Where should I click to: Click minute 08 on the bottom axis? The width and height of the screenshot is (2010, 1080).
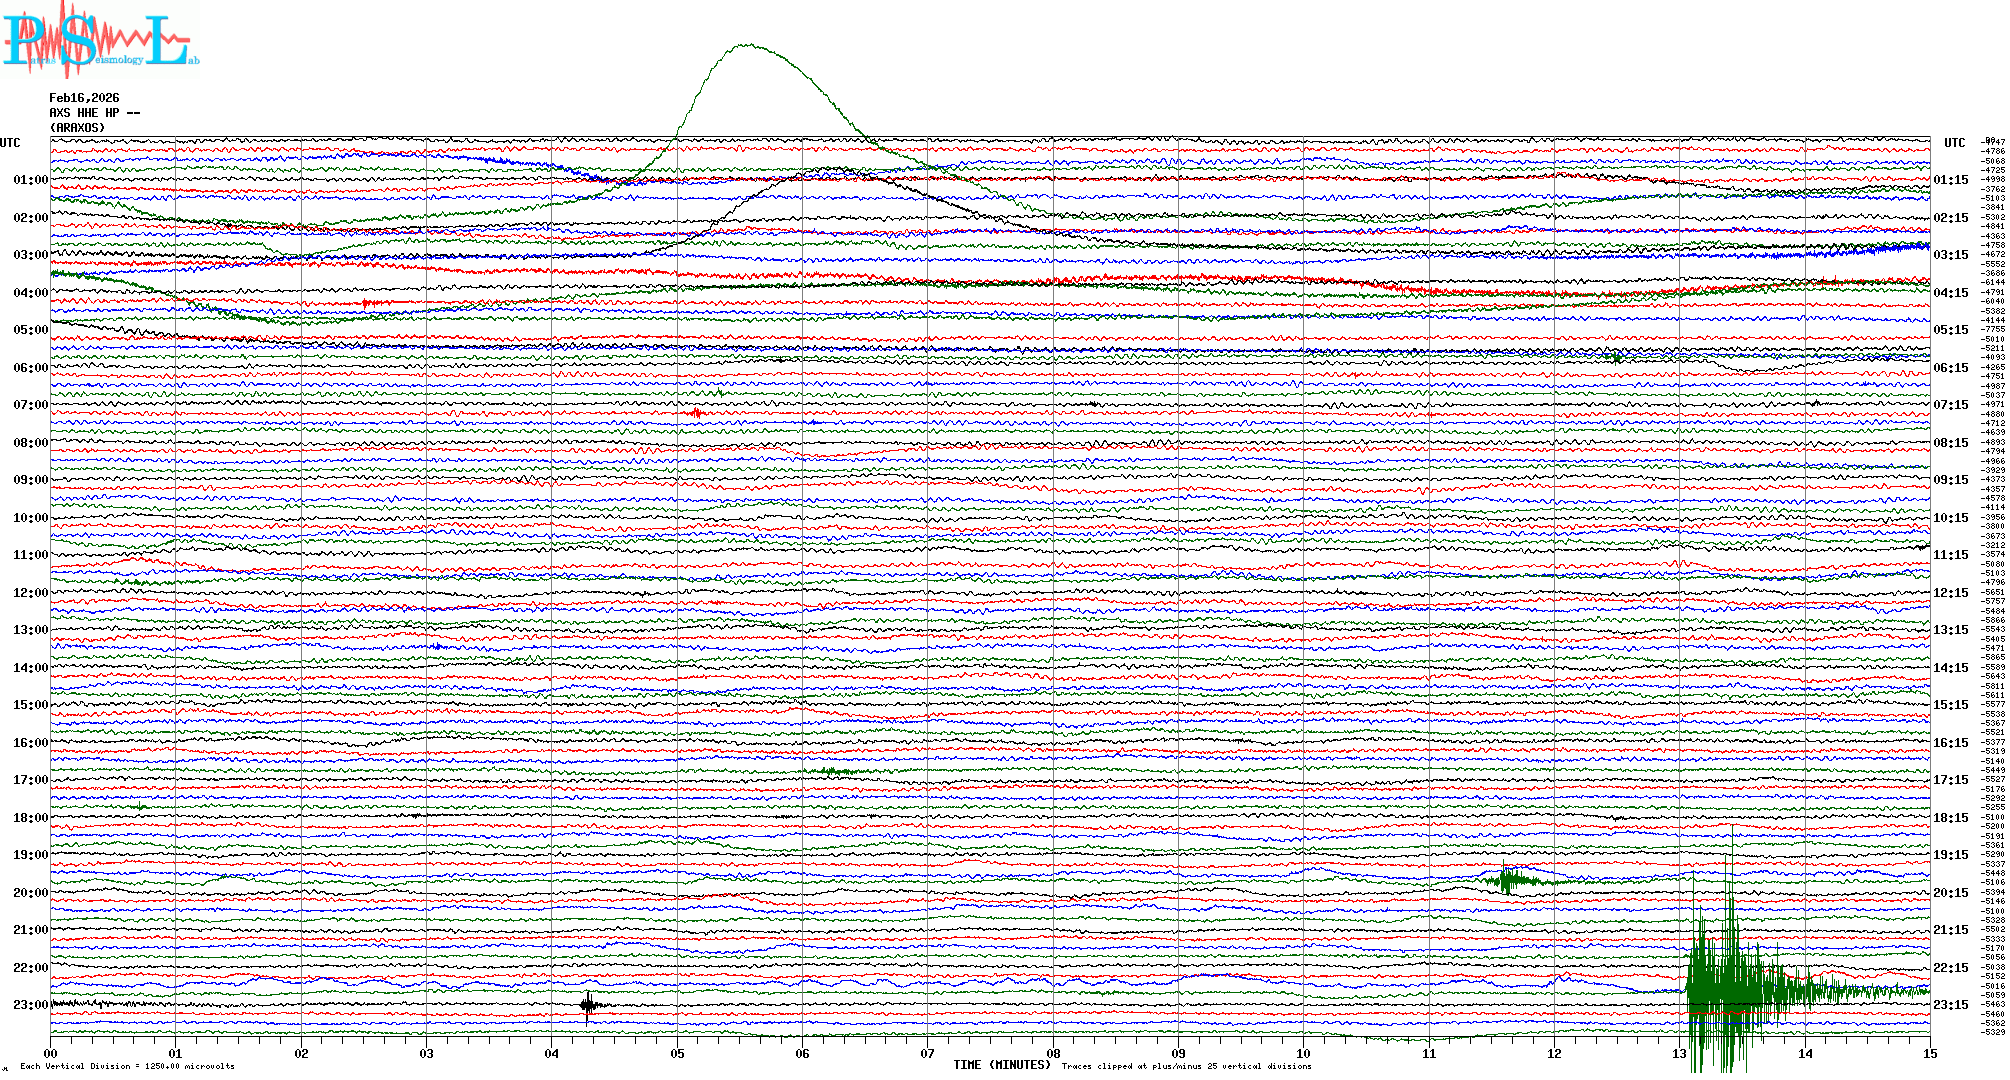(1053, 1054)
